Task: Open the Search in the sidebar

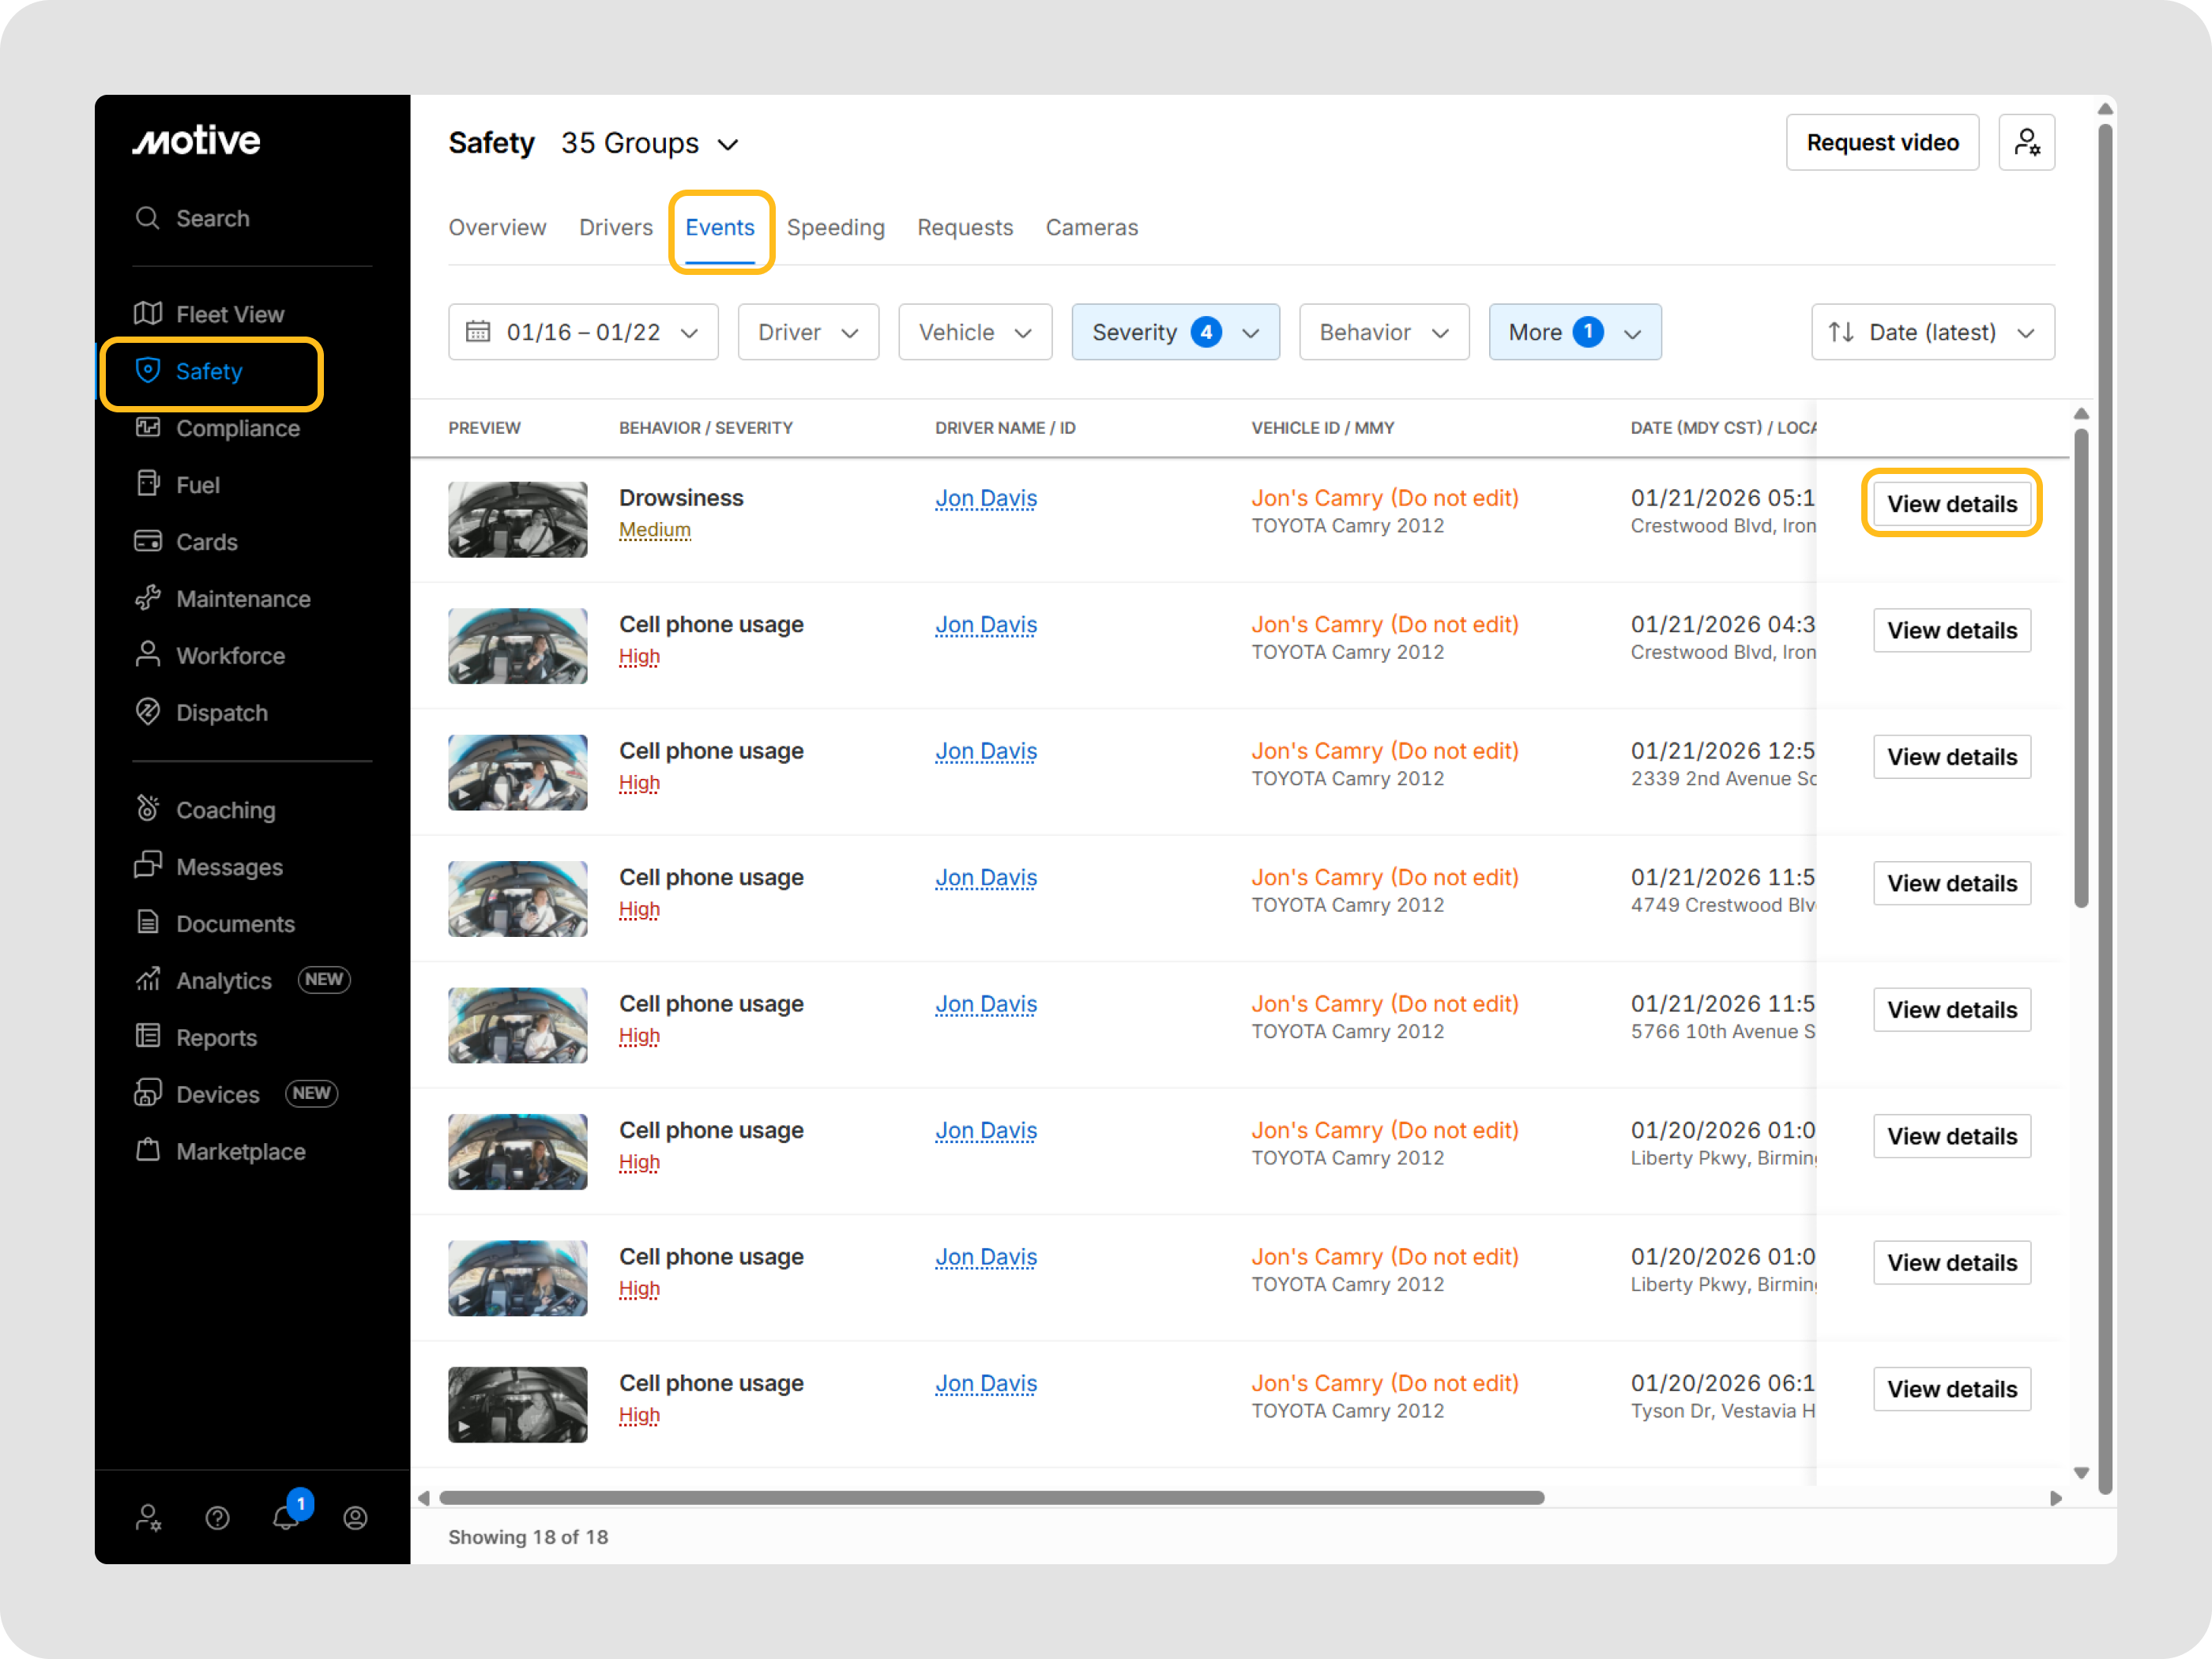Action: (x=213, y=218)
